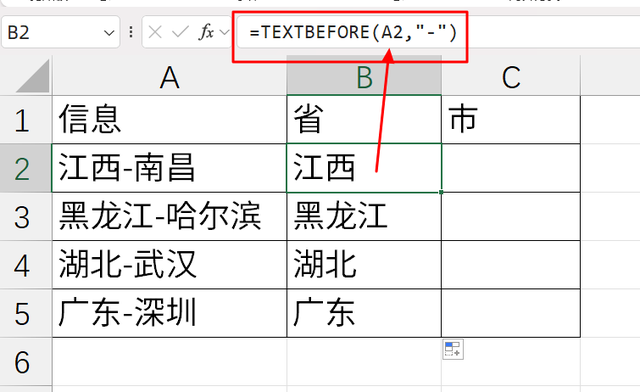Image resolution: width=640 pixels, height=392 pixels.
Task: Click header cell 市 in column C
Action: pyautogui.click(x=511, y=120)
